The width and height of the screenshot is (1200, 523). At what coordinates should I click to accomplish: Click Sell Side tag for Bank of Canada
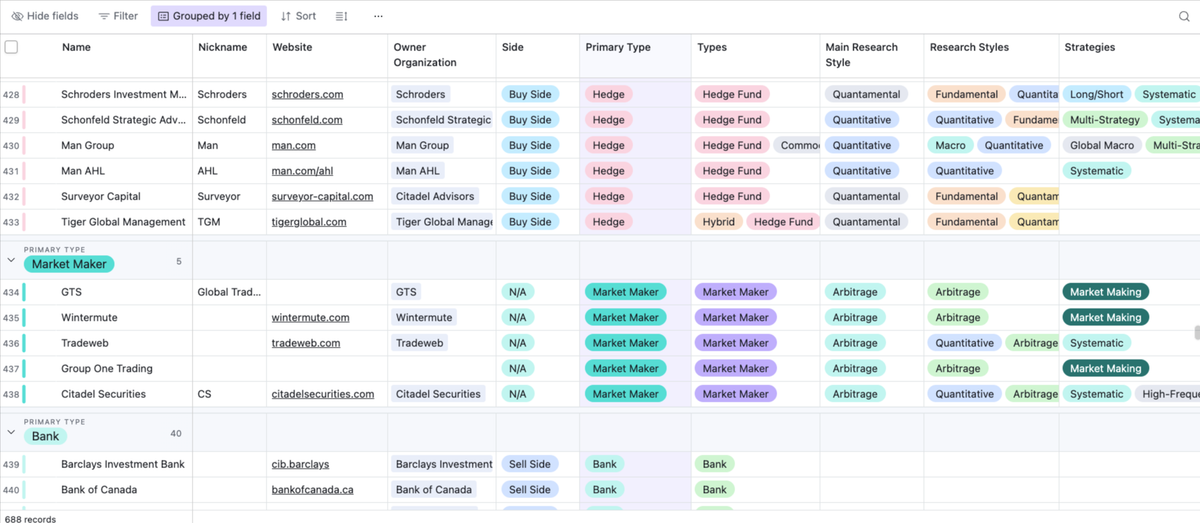click(530, 490)
